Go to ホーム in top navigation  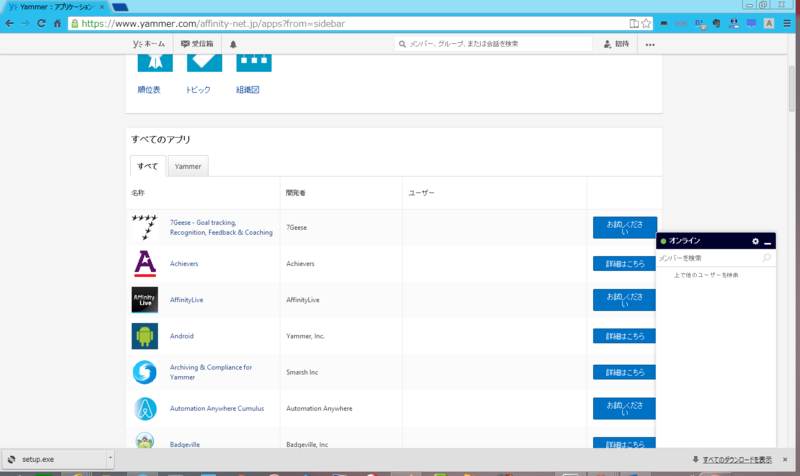click(x=149, y=44)
